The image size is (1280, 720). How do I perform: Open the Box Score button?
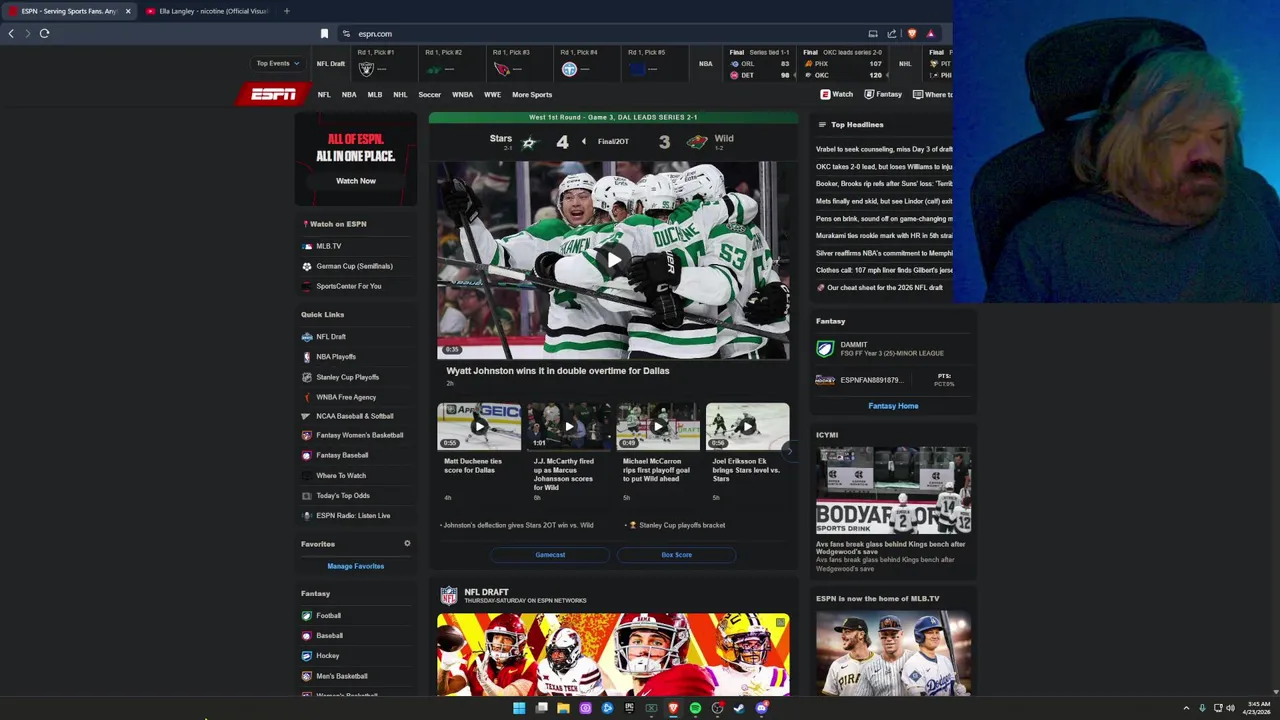click(676, 555)
